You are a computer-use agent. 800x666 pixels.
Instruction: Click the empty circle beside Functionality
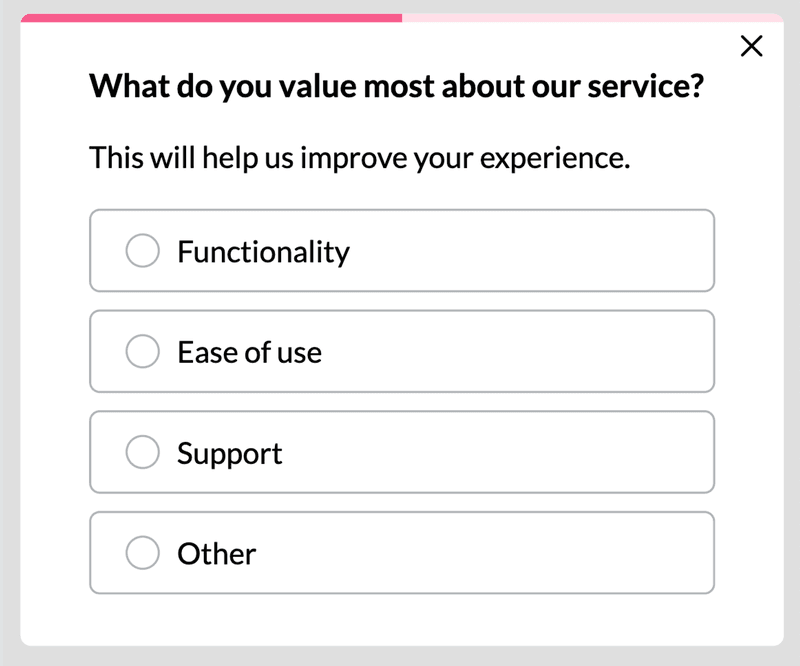(143, 251)
